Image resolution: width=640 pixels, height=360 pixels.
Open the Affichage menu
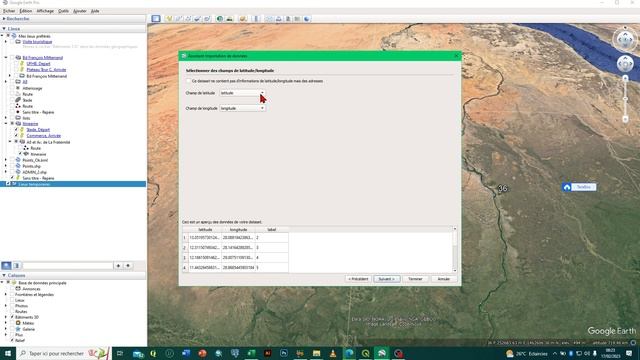[x=45, y=11]
